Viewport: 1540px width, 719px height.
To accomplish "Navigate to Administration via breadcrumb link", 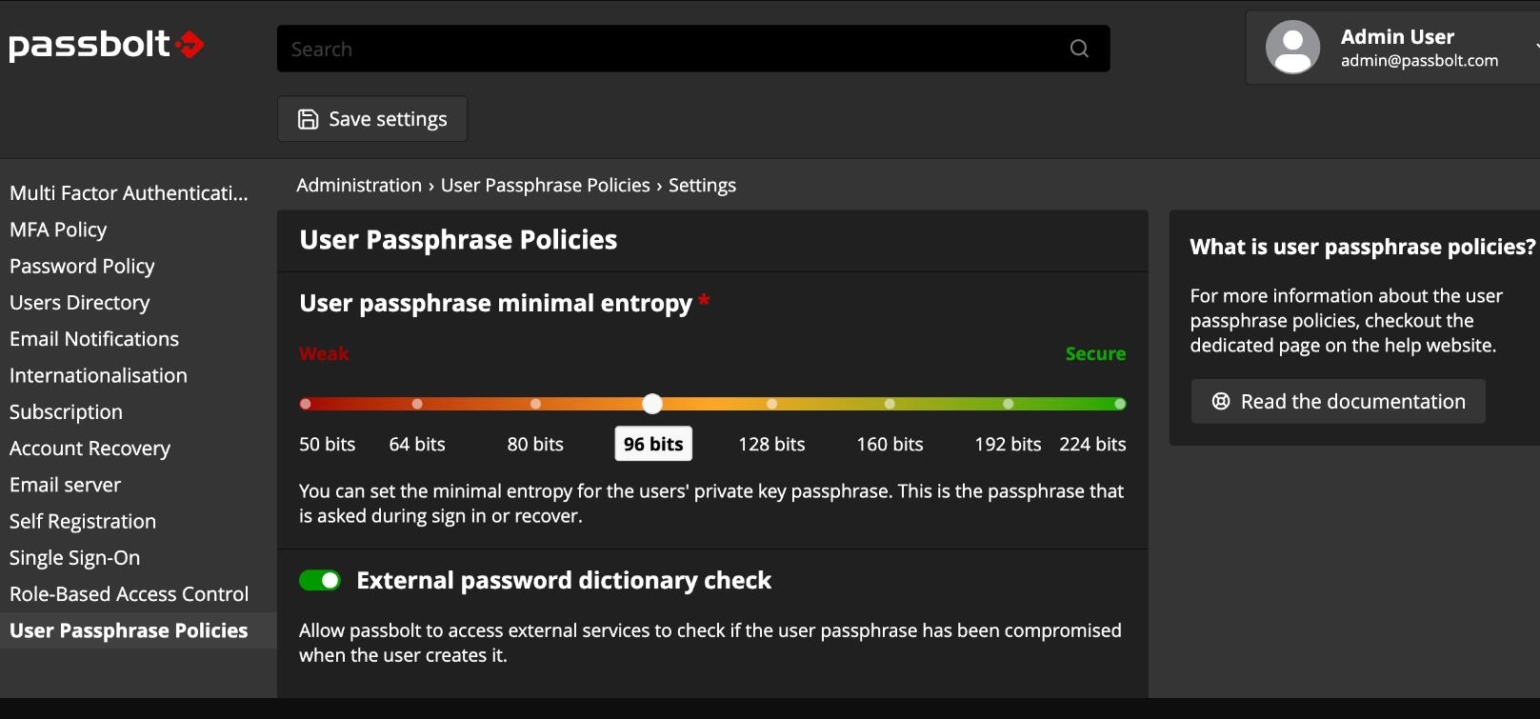I will [x=359, y=185].
